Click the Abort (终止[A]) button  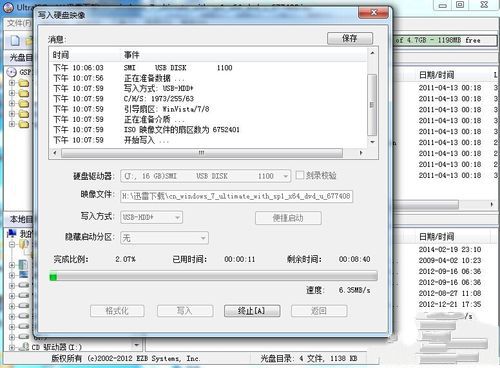(x=252, y=311)
